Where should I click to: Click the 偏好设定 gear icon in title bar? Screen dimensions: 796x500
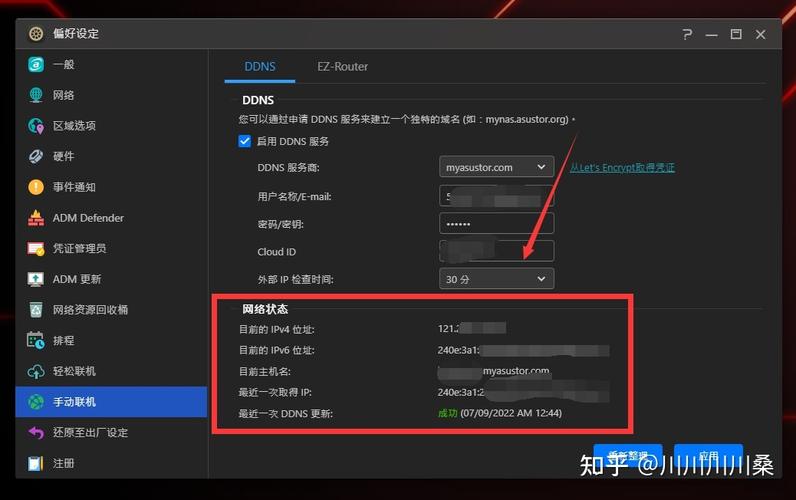[x=36, y=34]
